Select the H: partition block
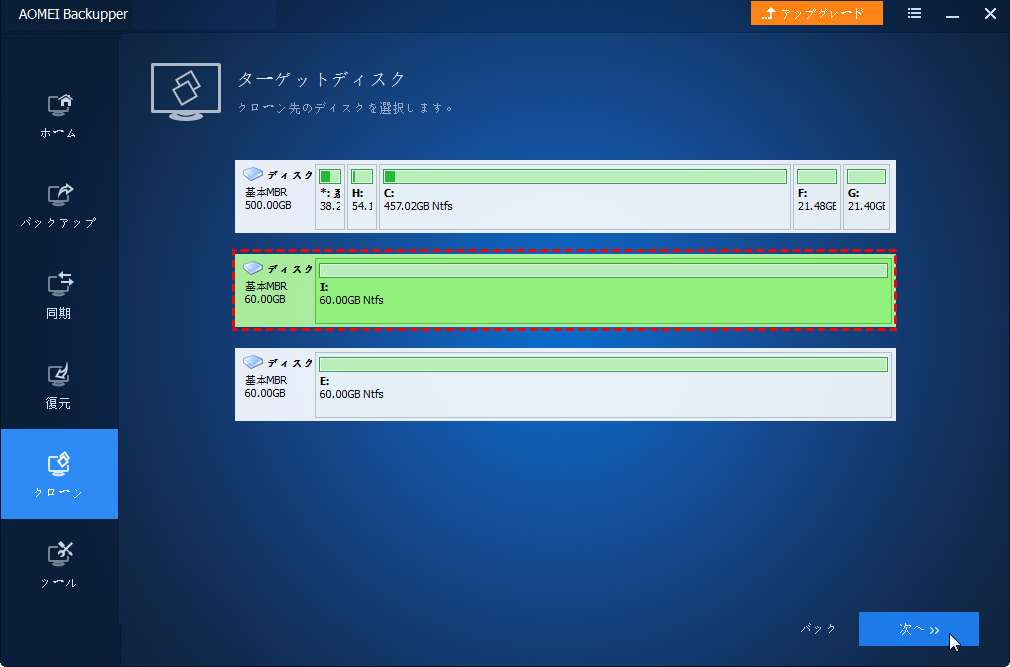This screenshot has width=1010, height=667. pos(362,196)
